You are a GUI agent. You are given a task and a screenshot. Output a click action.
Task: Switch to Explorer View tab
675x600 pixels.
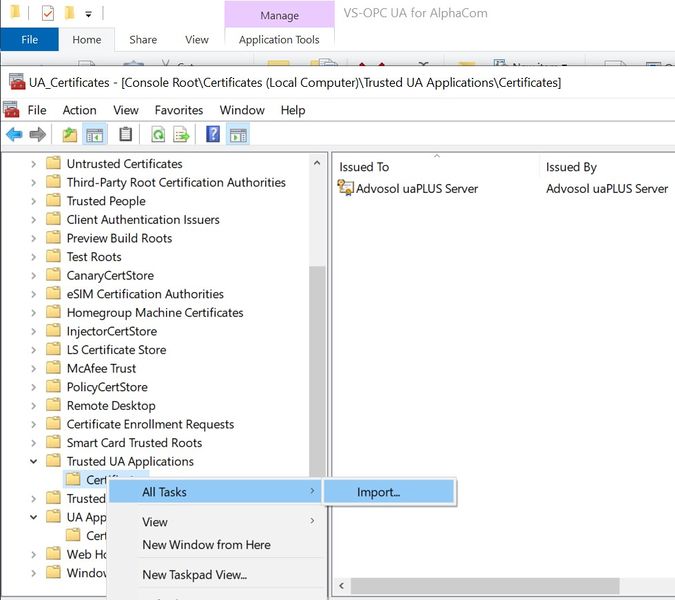[197, 40]
